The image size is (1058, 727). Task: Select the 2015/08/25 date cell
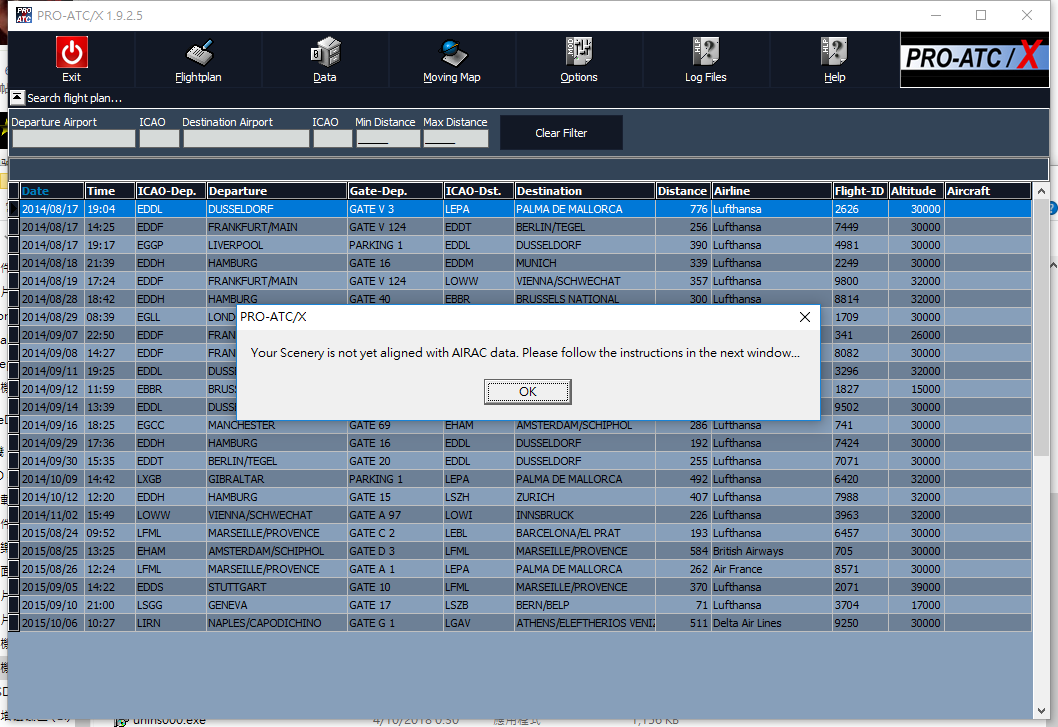pos(52,551)
